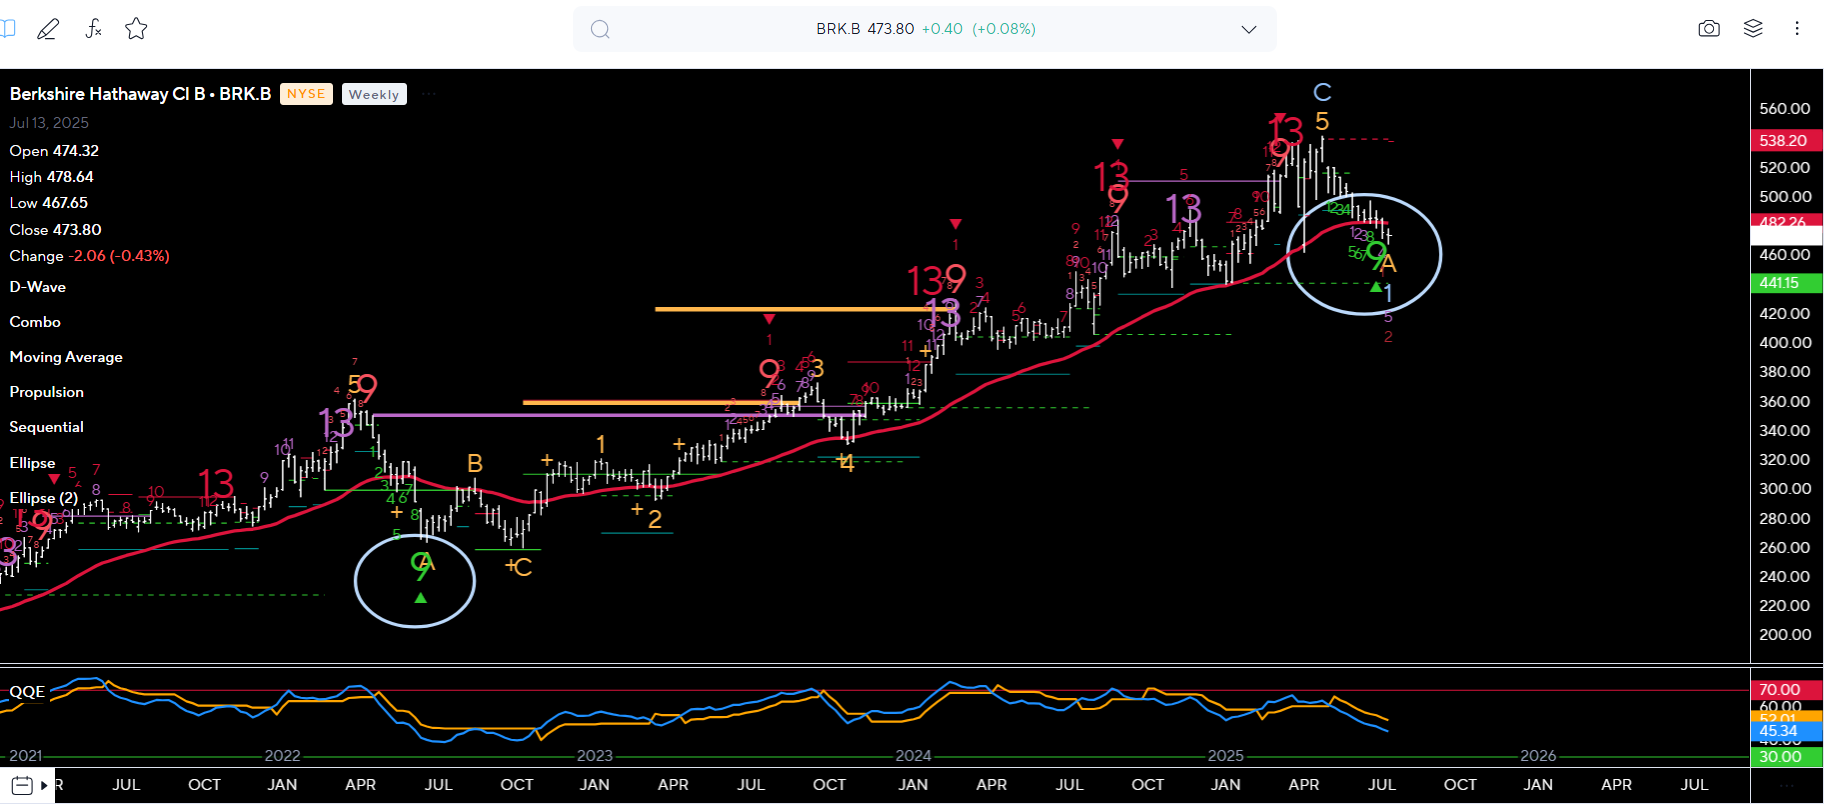Click the magnifier search icon
Viewport: 1833px width, 808px height.
[600, 29]
